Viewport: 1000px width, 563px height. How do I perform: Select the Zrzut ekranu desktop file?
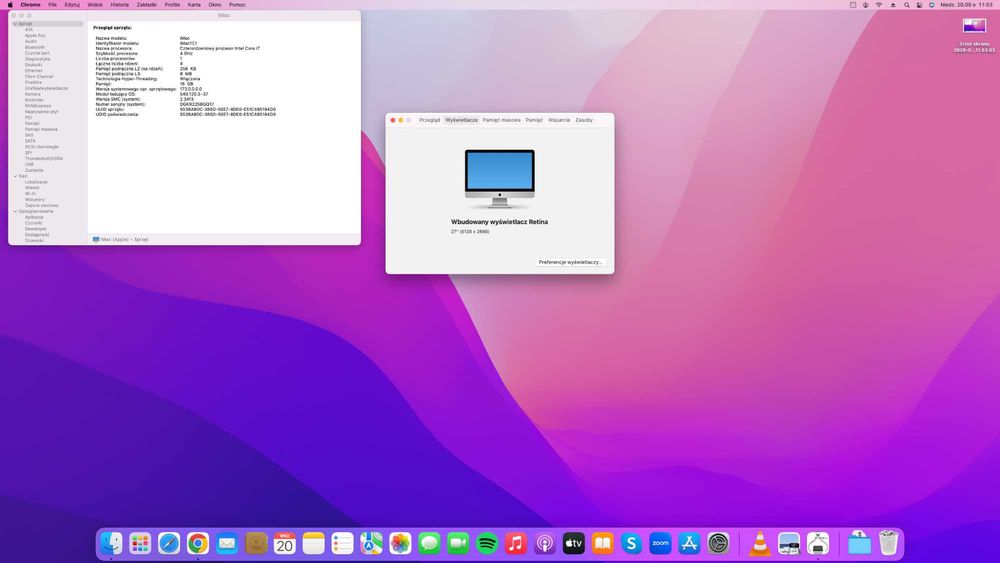pyautogui.click(x=974, y=33)
